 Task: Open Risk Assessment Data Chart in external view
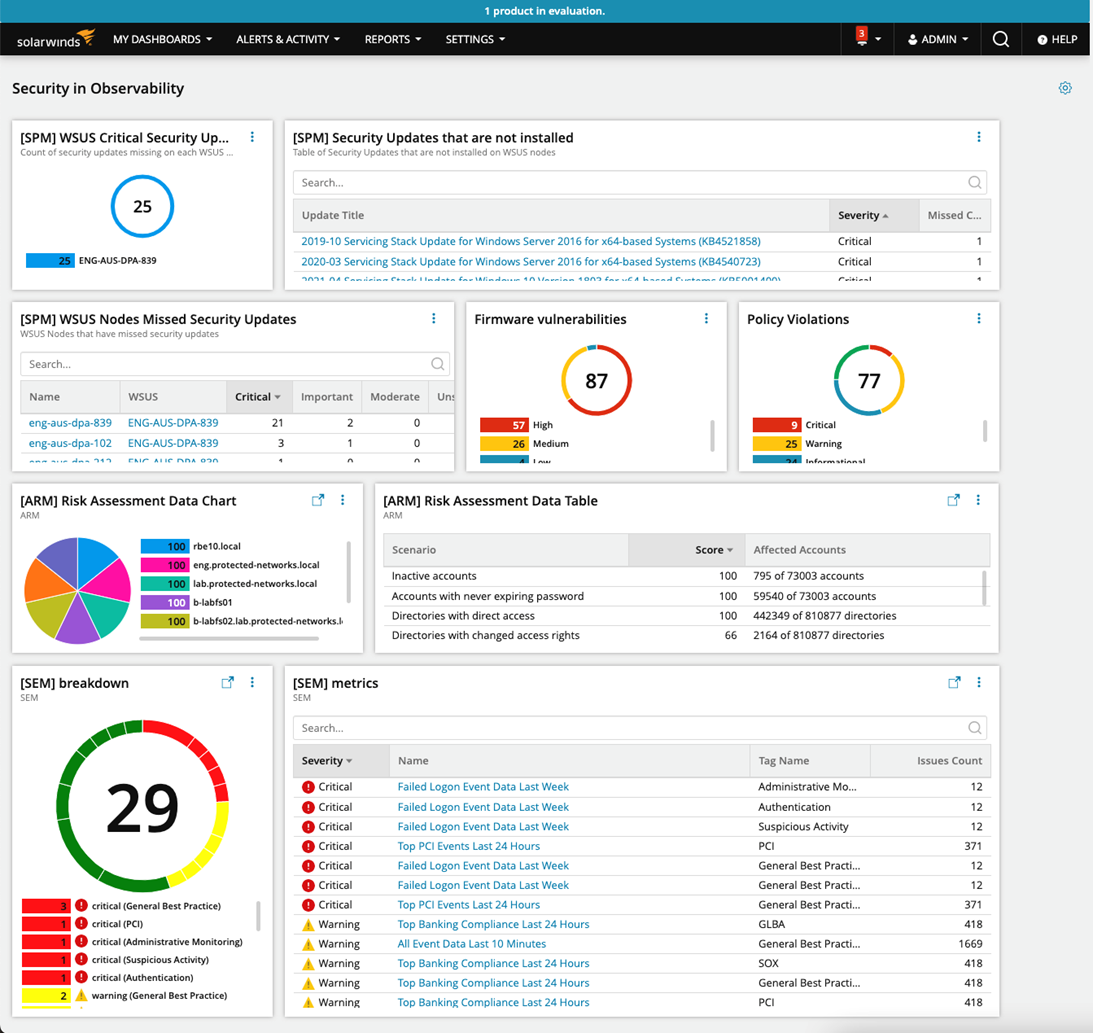318,500
